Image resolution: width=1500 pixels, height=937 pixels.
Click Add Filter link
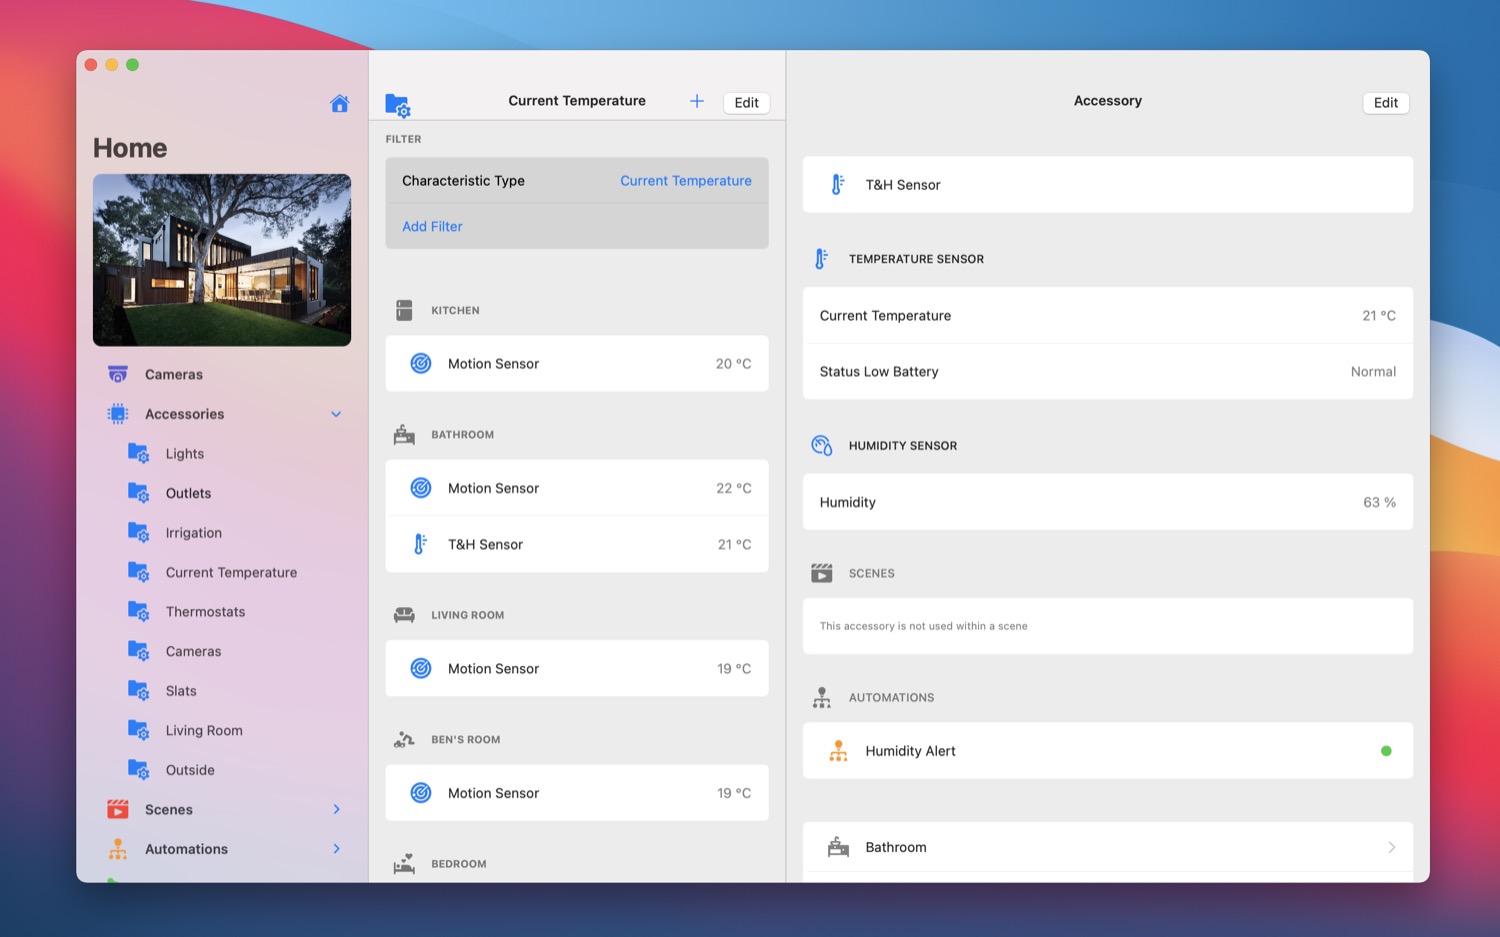click(x=432, y=227)
